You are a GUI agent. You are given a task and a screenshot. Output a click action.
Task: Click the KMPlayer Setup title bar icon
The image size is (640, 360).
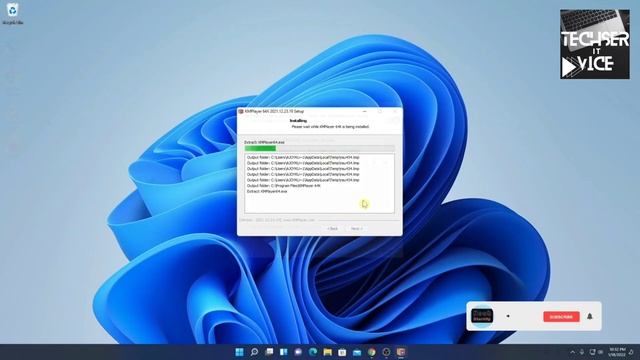coord(241,111)
